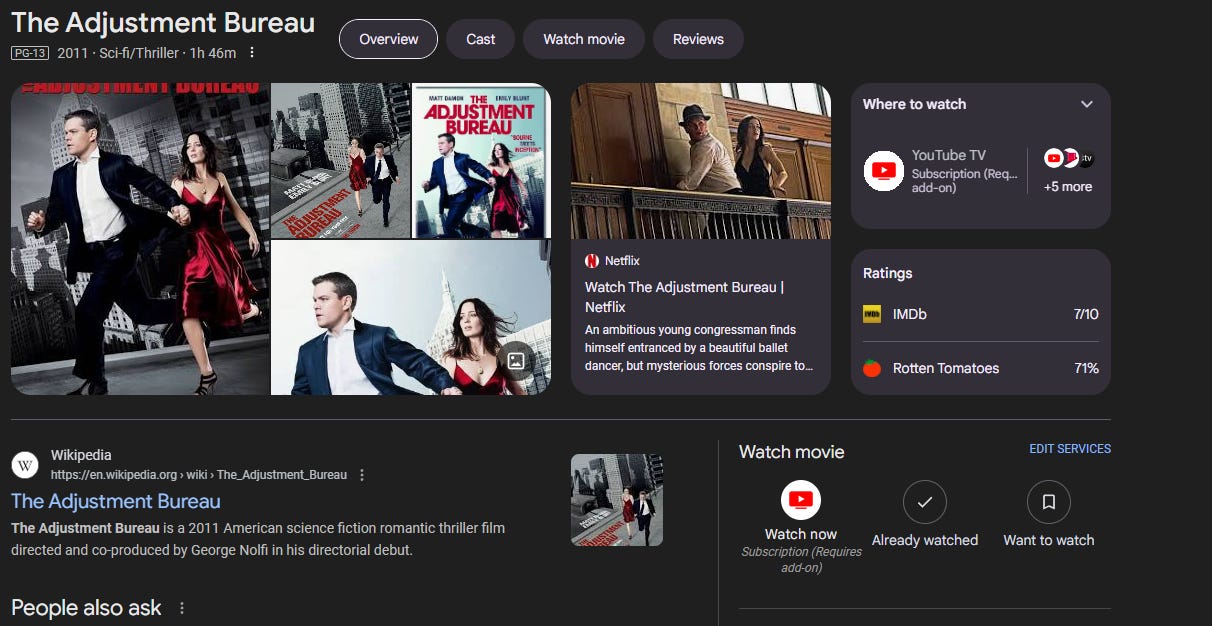Click the IMDb 7/10 rating row
Viewport: 1212px width, 626px height.
click(x=981, y=314)
